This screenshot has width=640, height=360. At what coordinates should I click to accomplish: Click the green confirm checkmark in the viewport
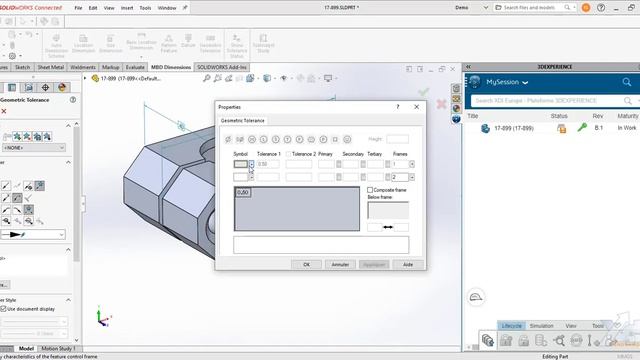(424, 92)
